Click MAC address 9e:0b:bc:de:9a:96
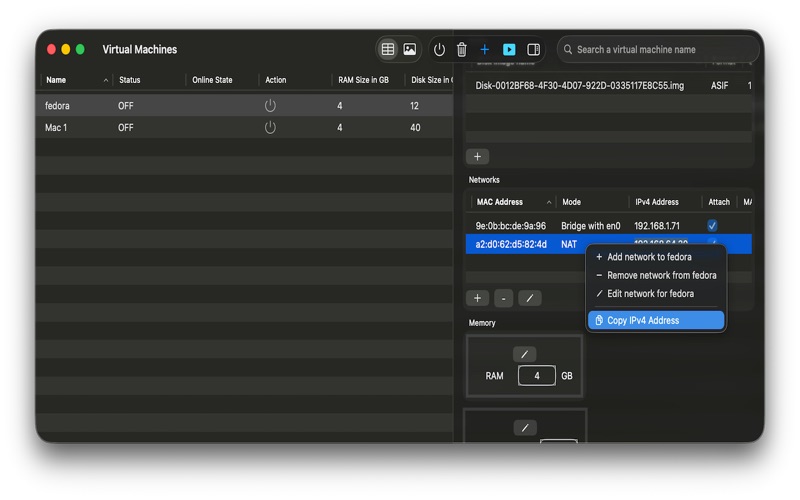This screenshot has height=500, width=800. click(x=511, y=226)
